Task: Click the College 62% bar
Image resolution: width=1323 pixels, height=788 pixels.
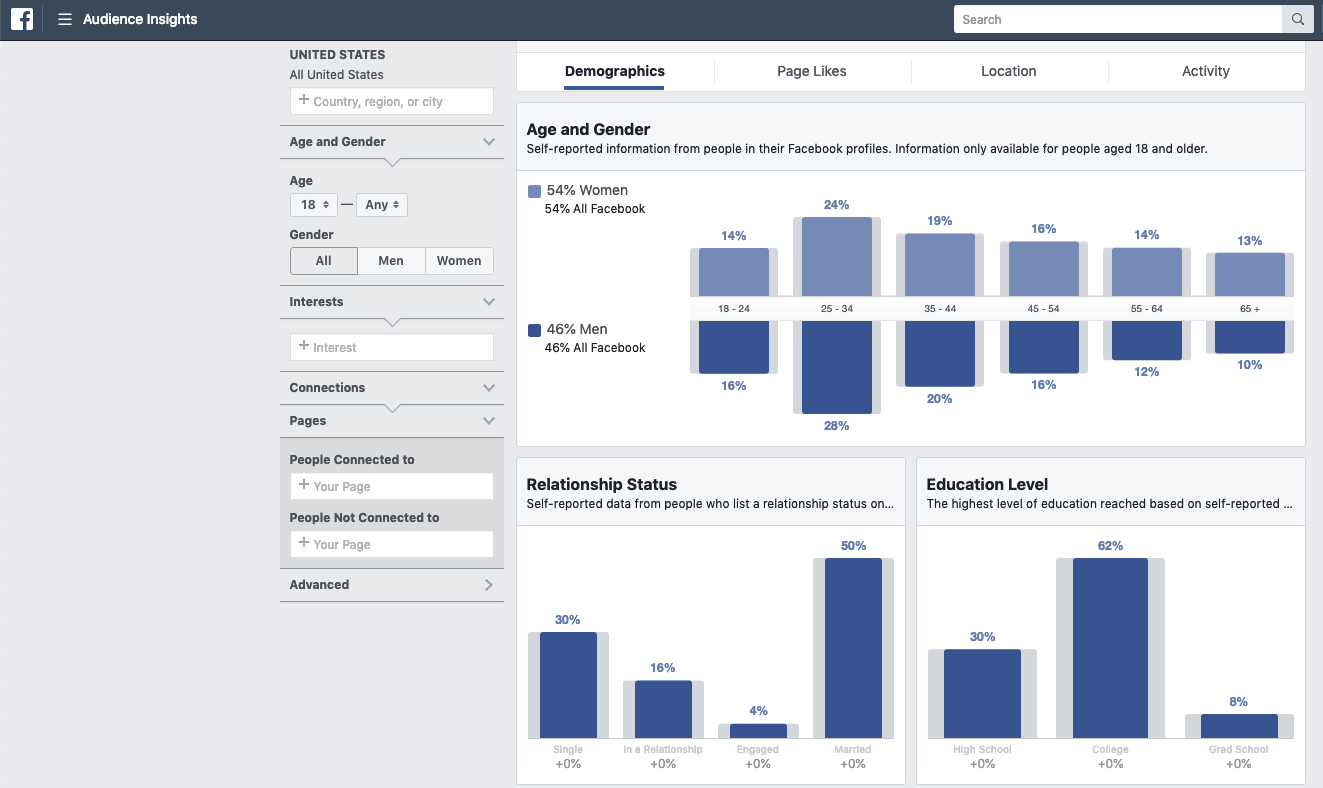Action: pos(1110,648)
